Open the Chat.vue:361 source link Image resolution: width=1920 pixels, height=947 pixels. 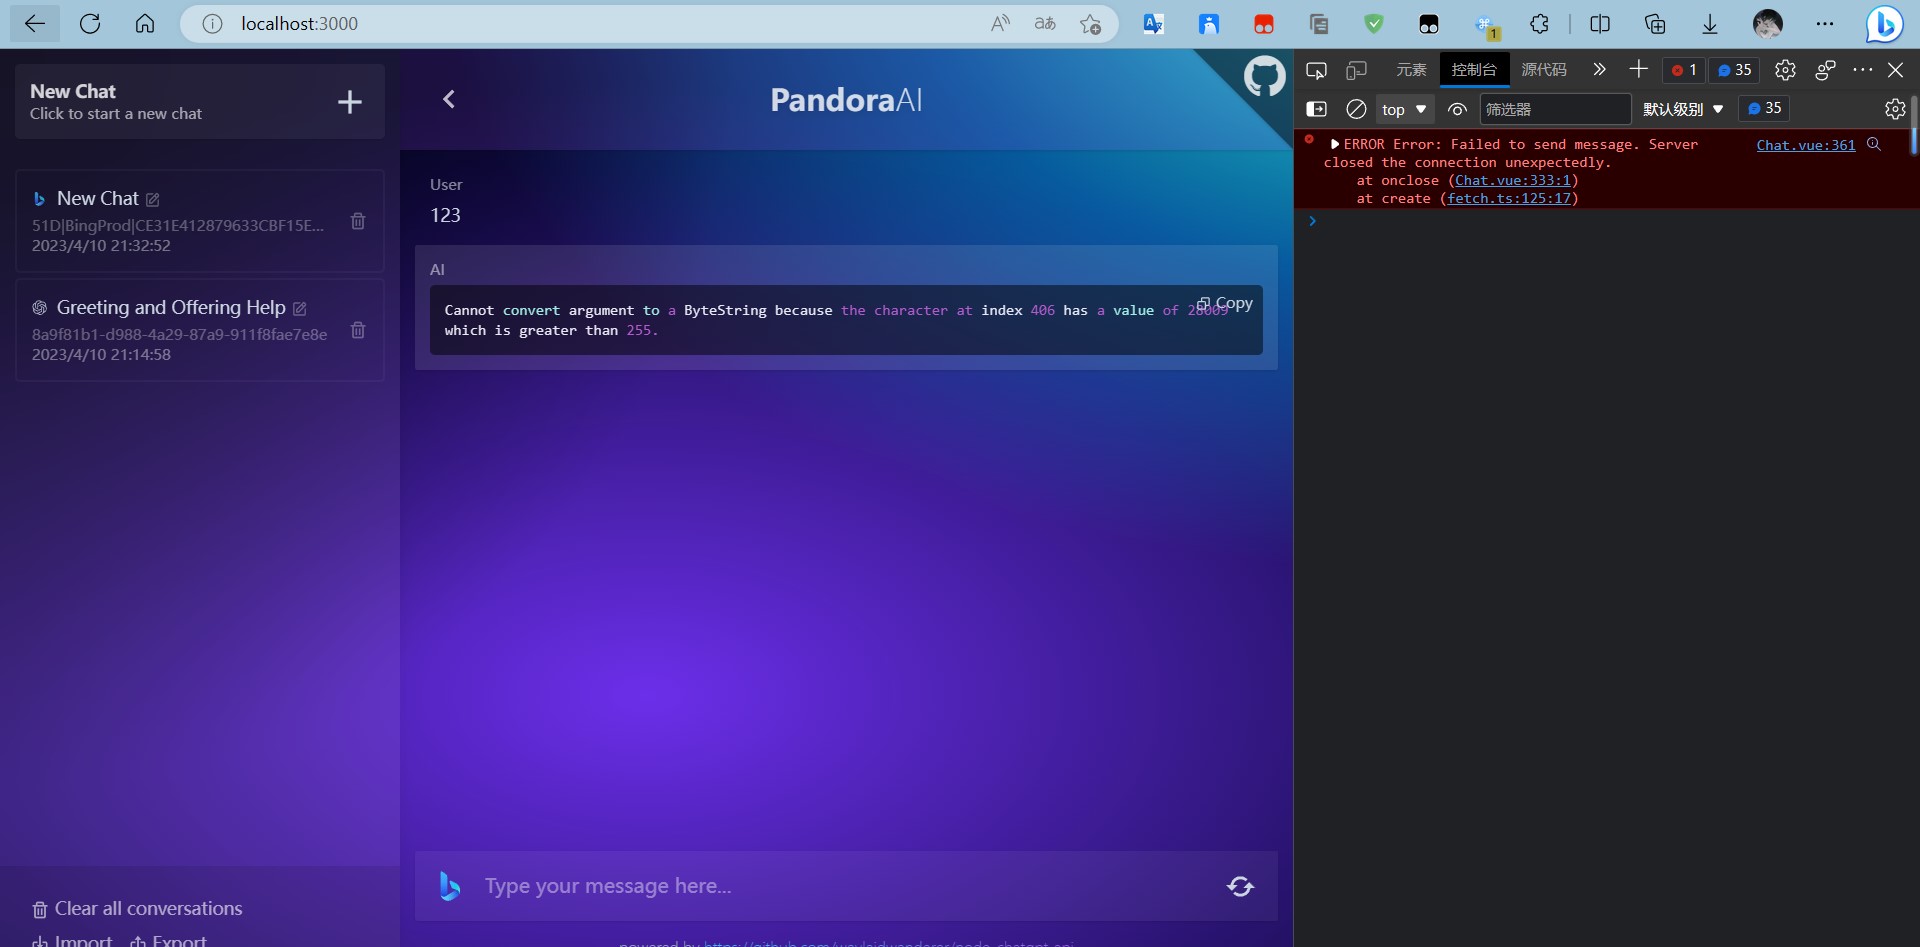[x=1806, y=145]
